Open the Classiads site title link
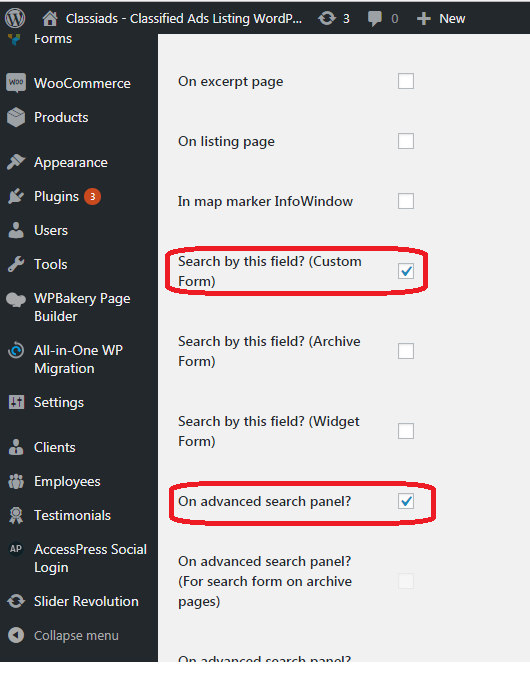This screenshot has width=530, height=695. (x=184, y=19)
